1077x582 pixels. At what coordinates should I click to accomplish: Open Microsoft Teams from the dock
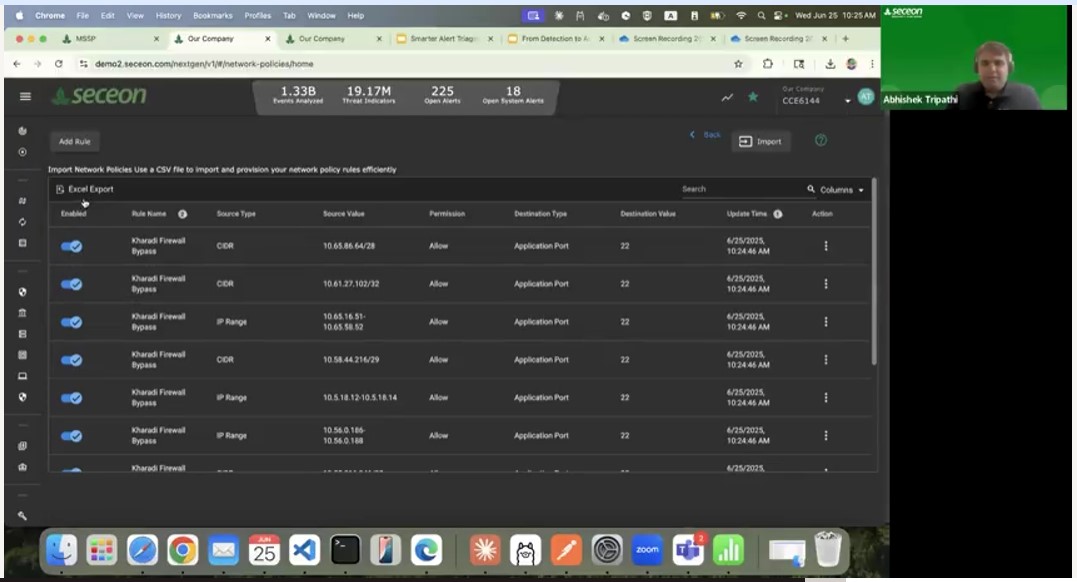coord(688,550)
